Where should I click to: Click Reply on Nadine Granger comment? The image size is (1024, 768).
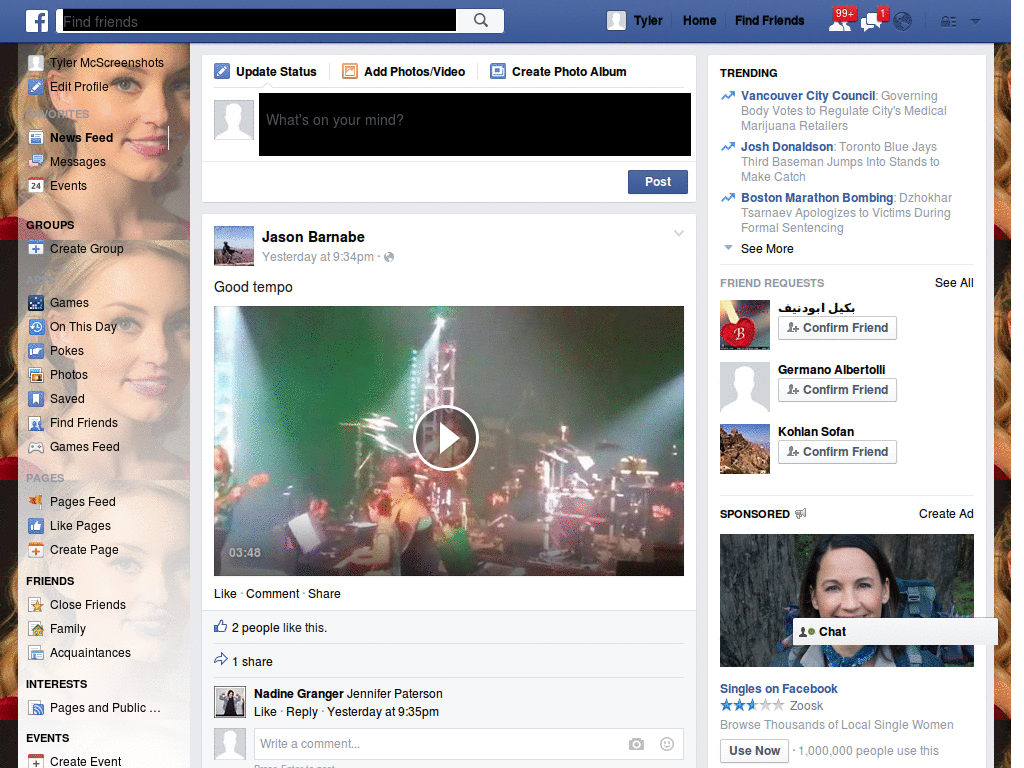pyautogui.click(x=302, y=712)
